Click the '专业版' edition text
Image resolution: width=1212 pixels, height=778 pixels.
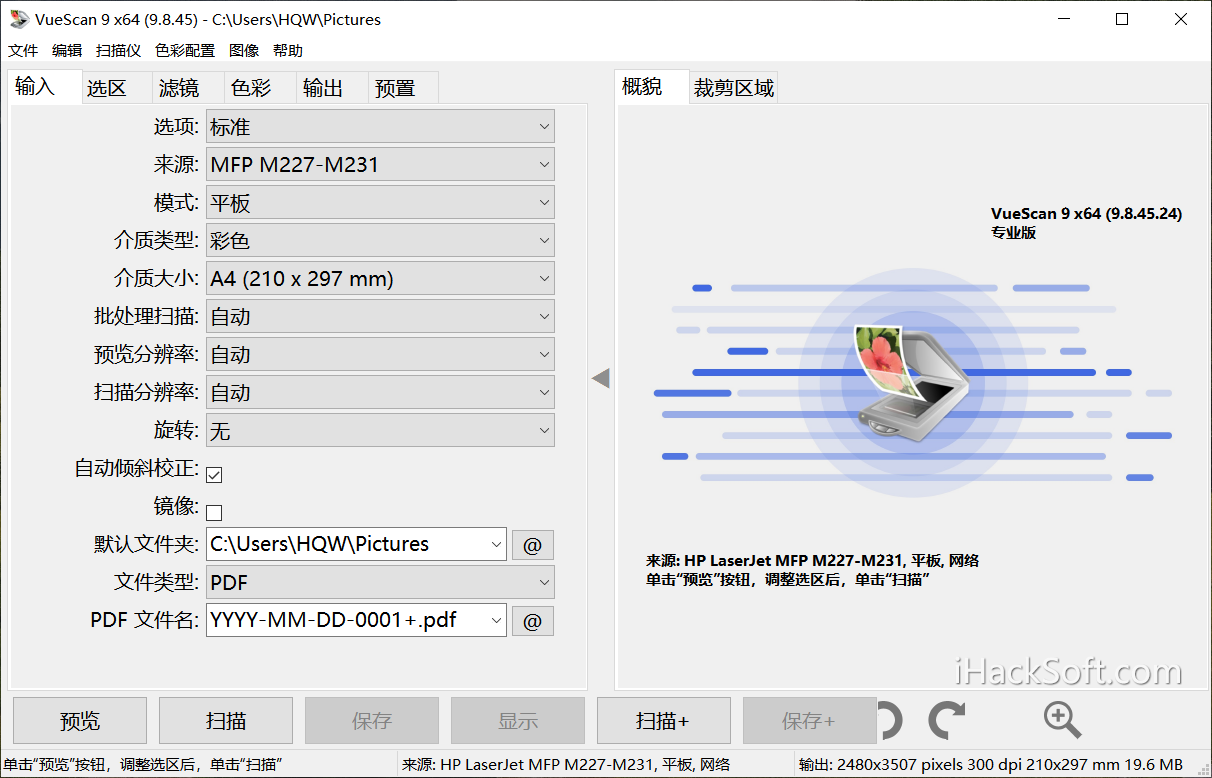[x=1013, y=232]
